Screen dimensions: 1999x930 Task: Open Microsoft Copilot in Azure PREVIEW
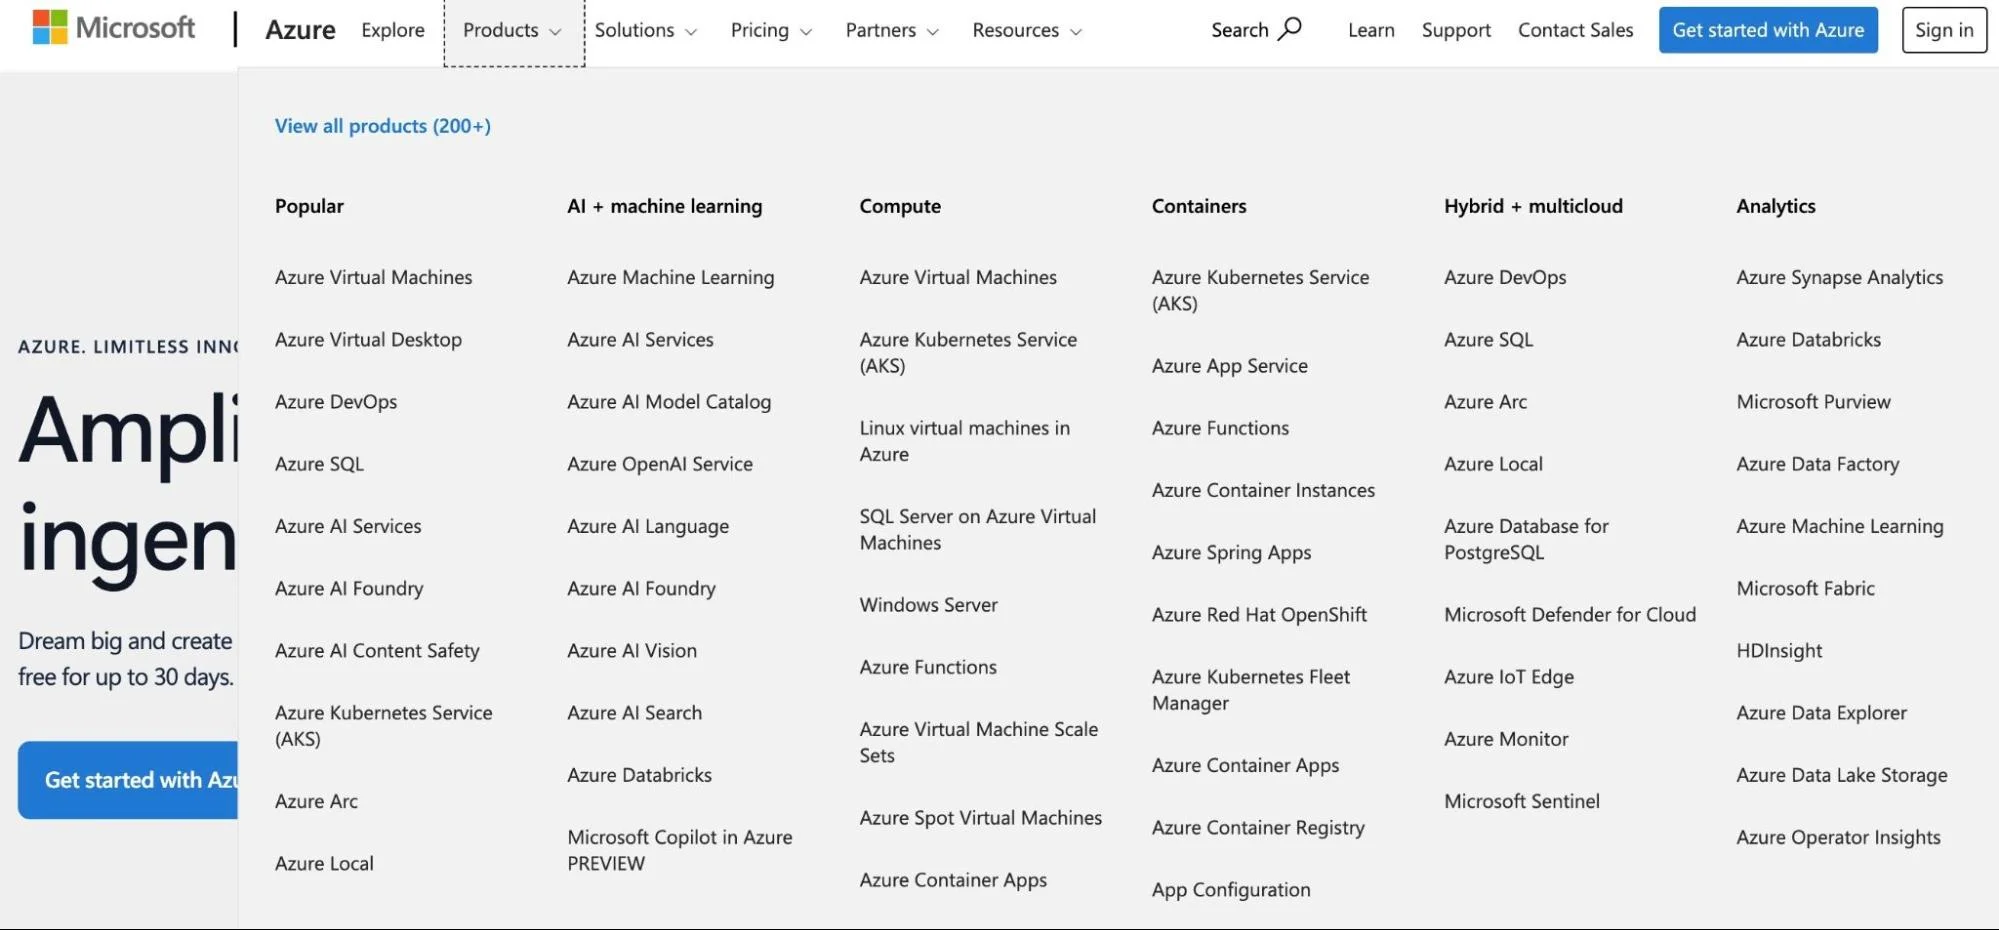680,850
